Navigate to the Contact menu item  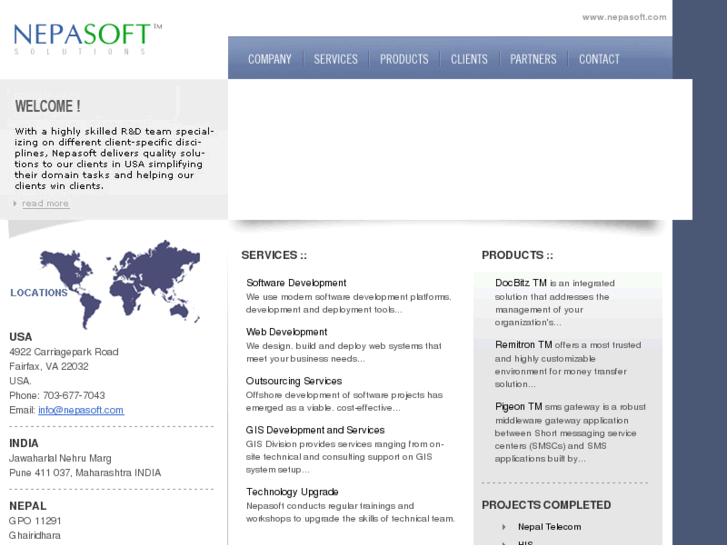pos(599,59)
